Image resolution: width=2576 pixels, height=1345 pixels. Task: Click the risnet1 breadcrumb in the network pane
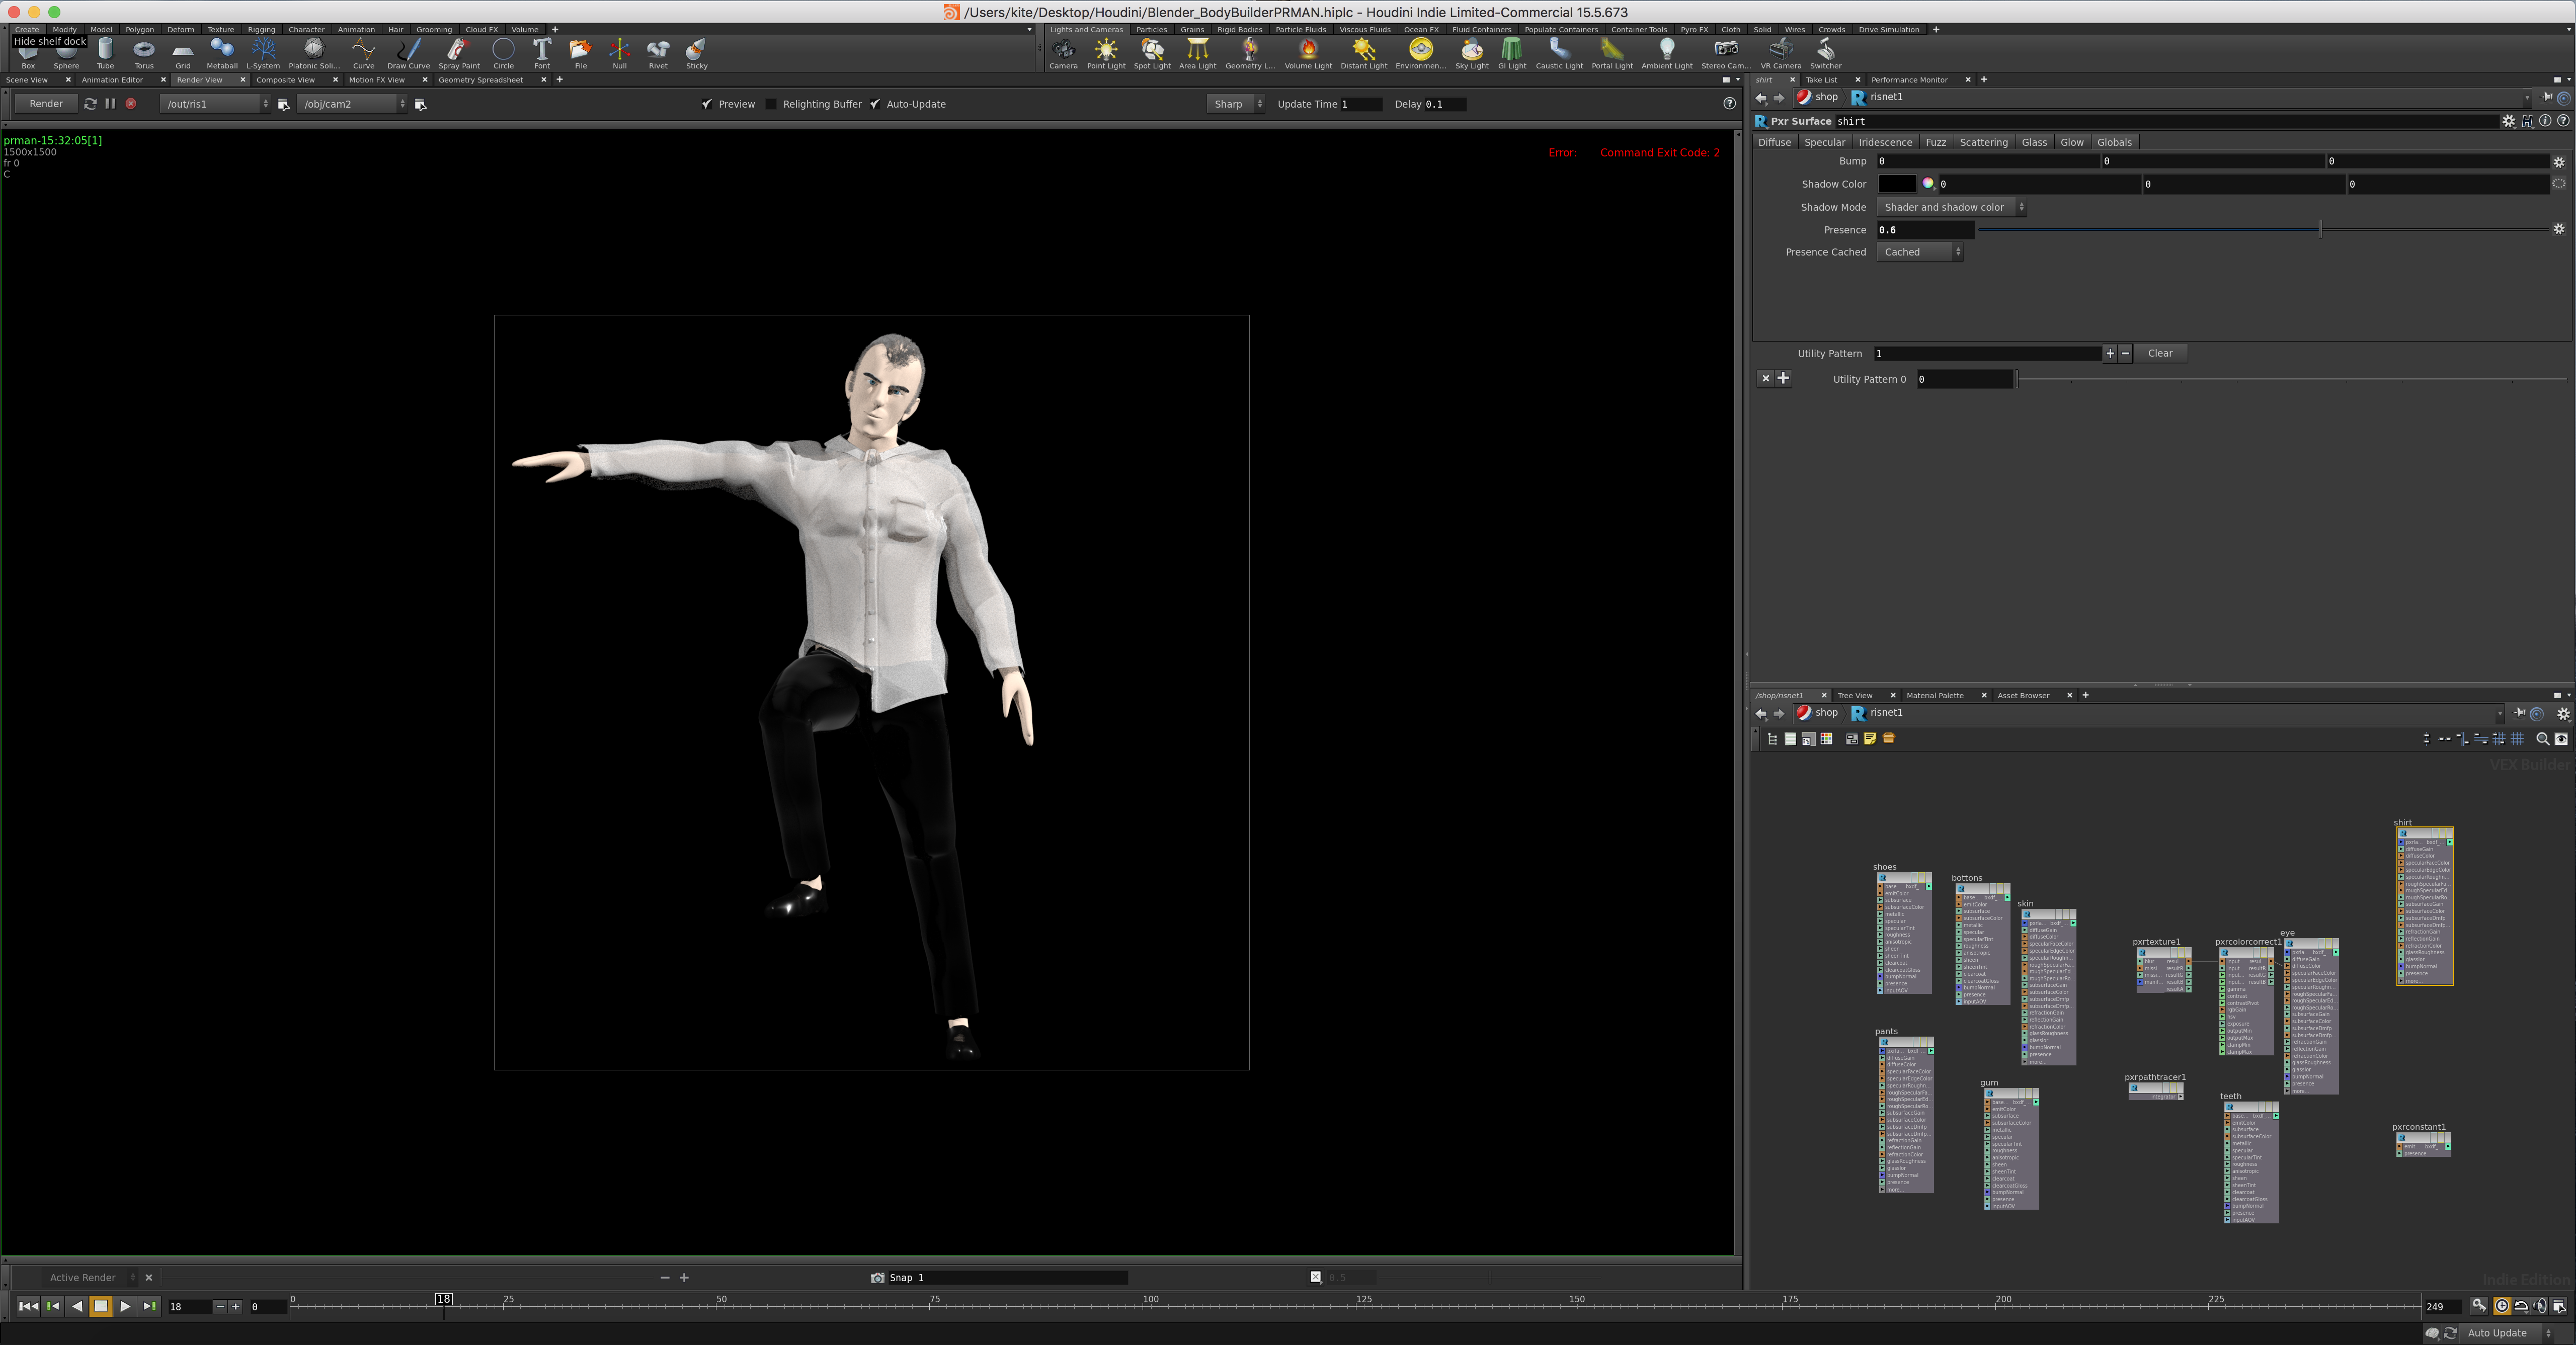pyautogui.click(x=1877, y=713)
